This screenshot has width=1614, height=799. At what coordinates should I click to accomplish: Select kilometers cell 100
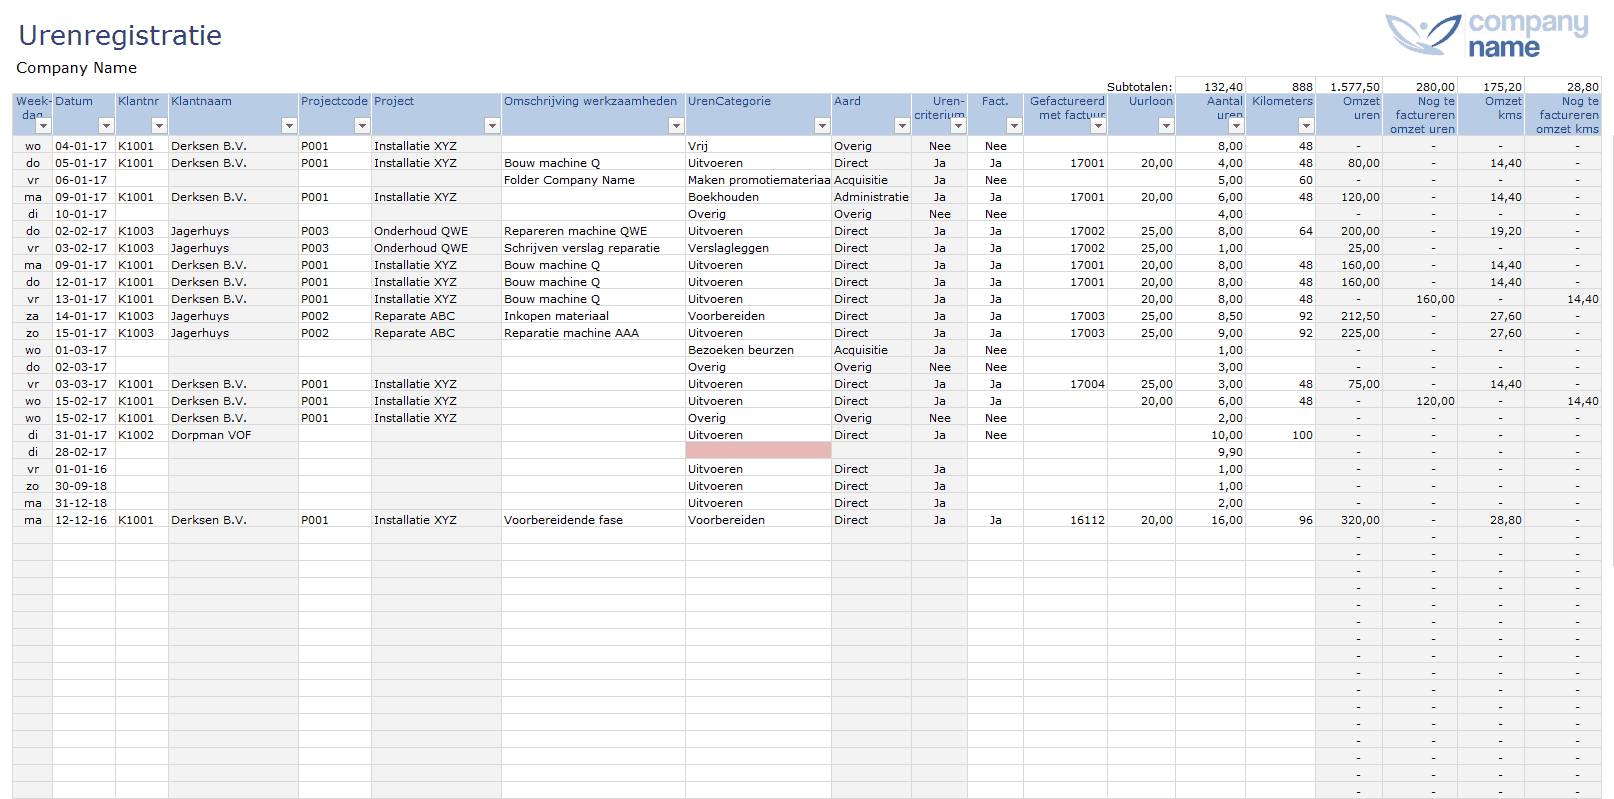coord(1280,435)
